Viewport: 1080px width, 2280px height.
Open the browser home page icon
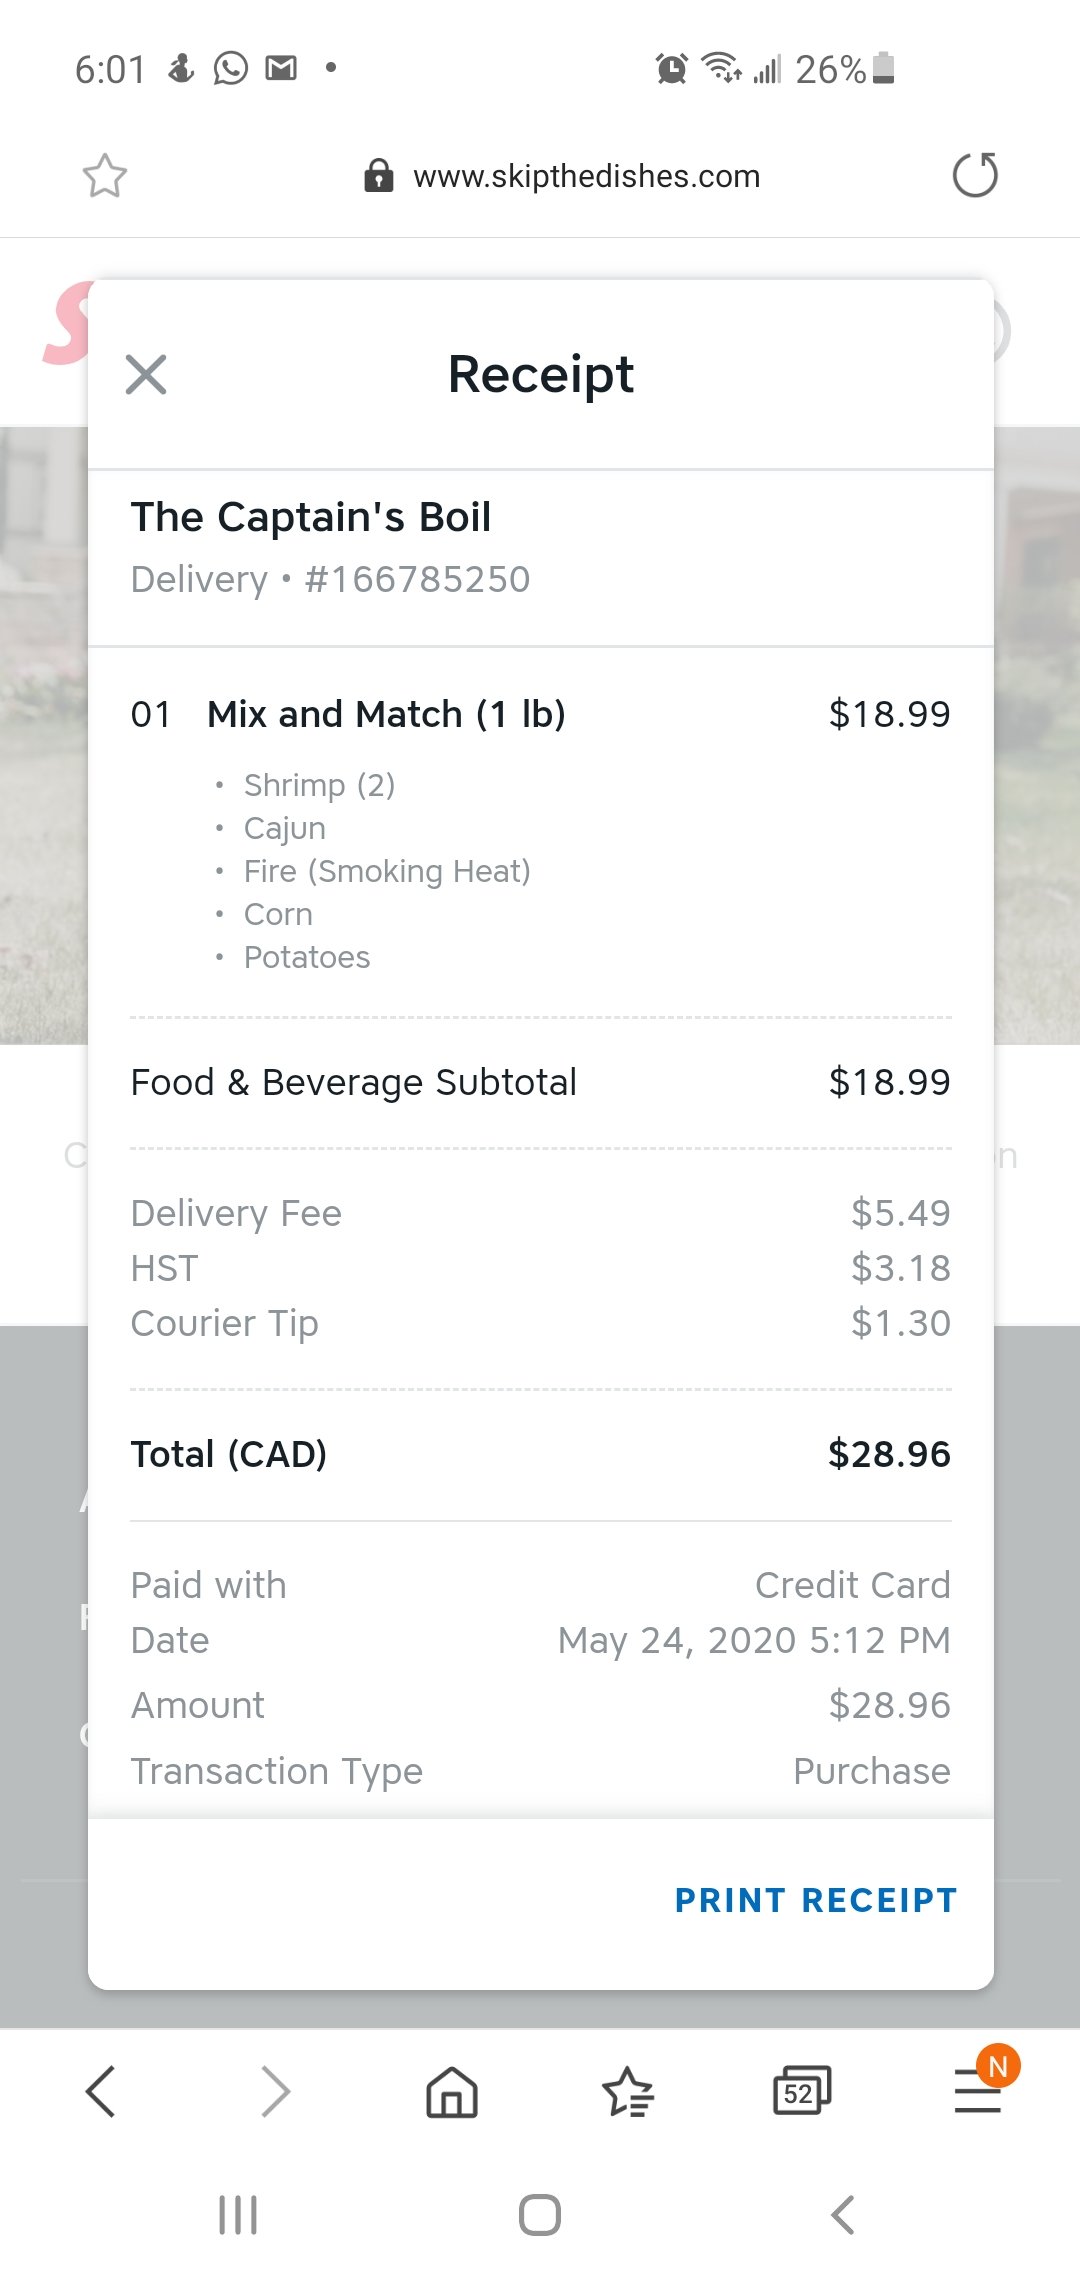[x=452, y=2091]
